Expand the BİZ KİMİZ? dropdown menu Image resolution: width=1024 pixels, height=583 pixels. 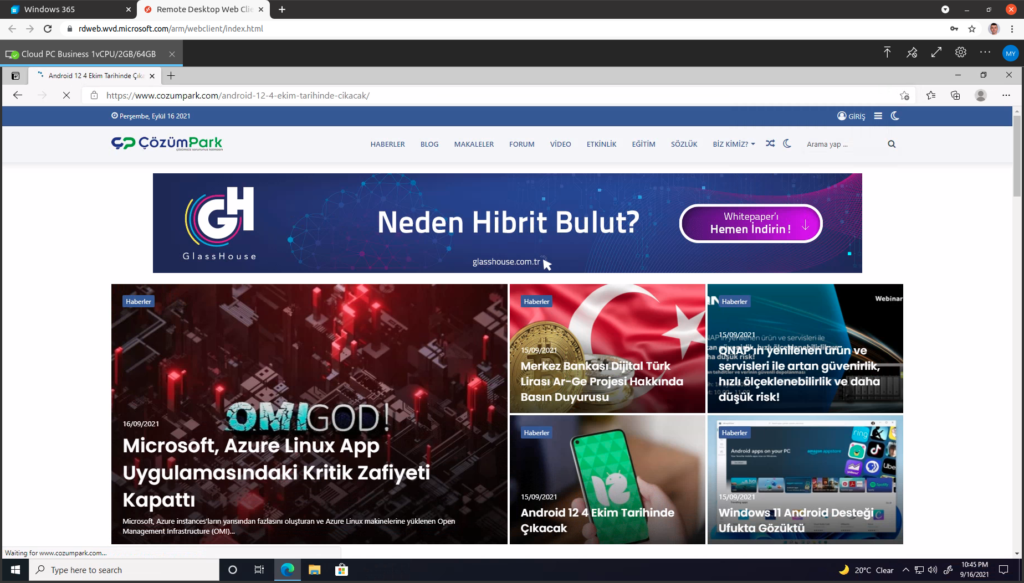tap(733, 144)
